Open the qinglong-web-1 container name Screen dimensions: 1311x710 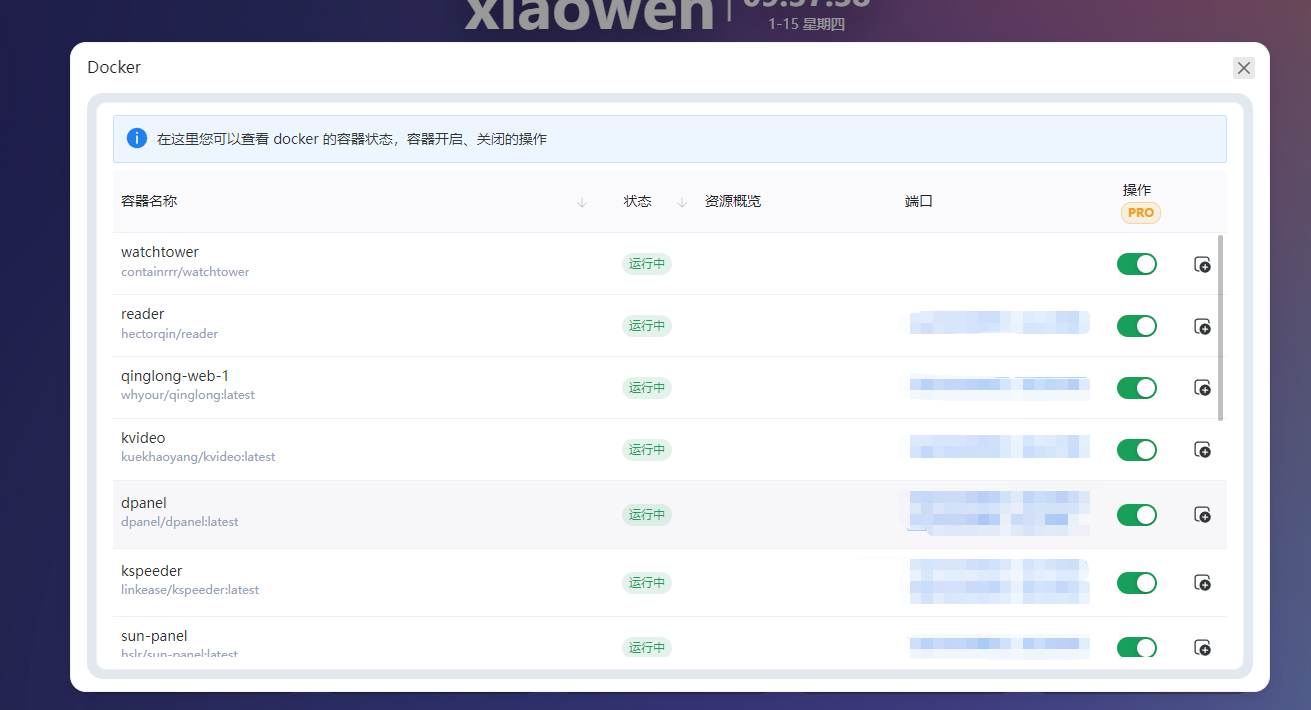pos(175,376)
